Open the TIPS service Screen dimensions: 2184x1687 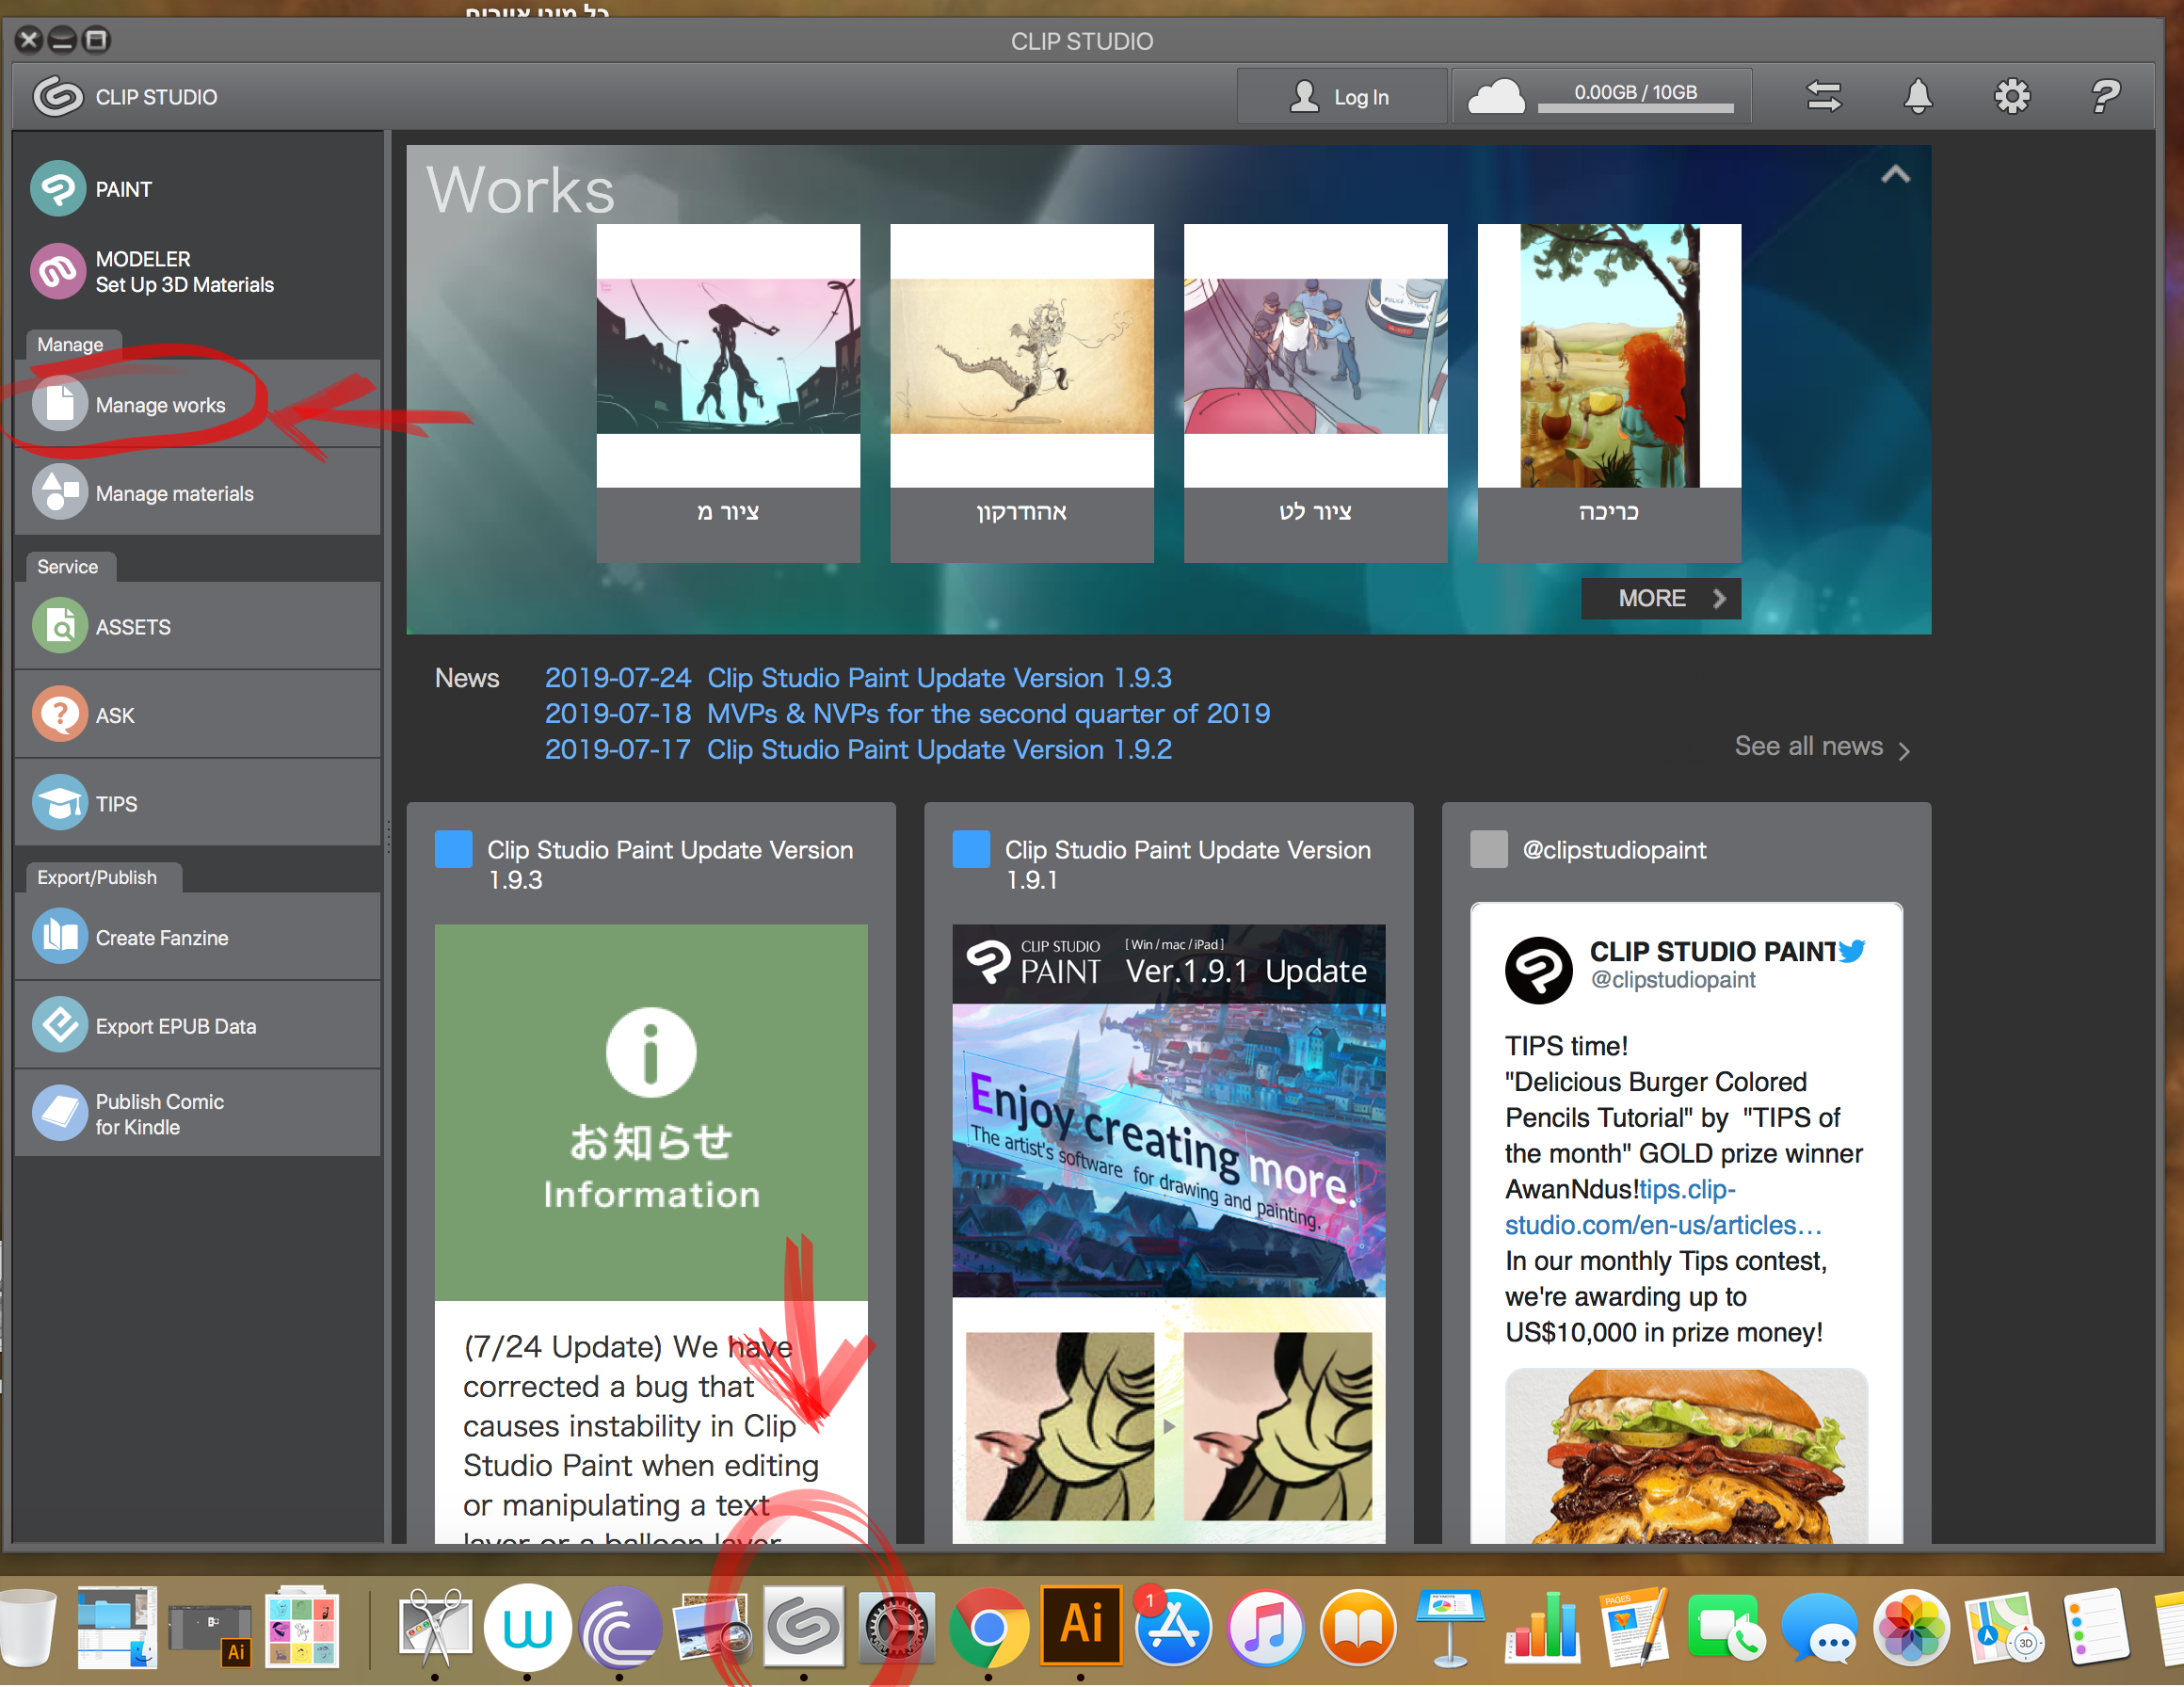(116, 803)
